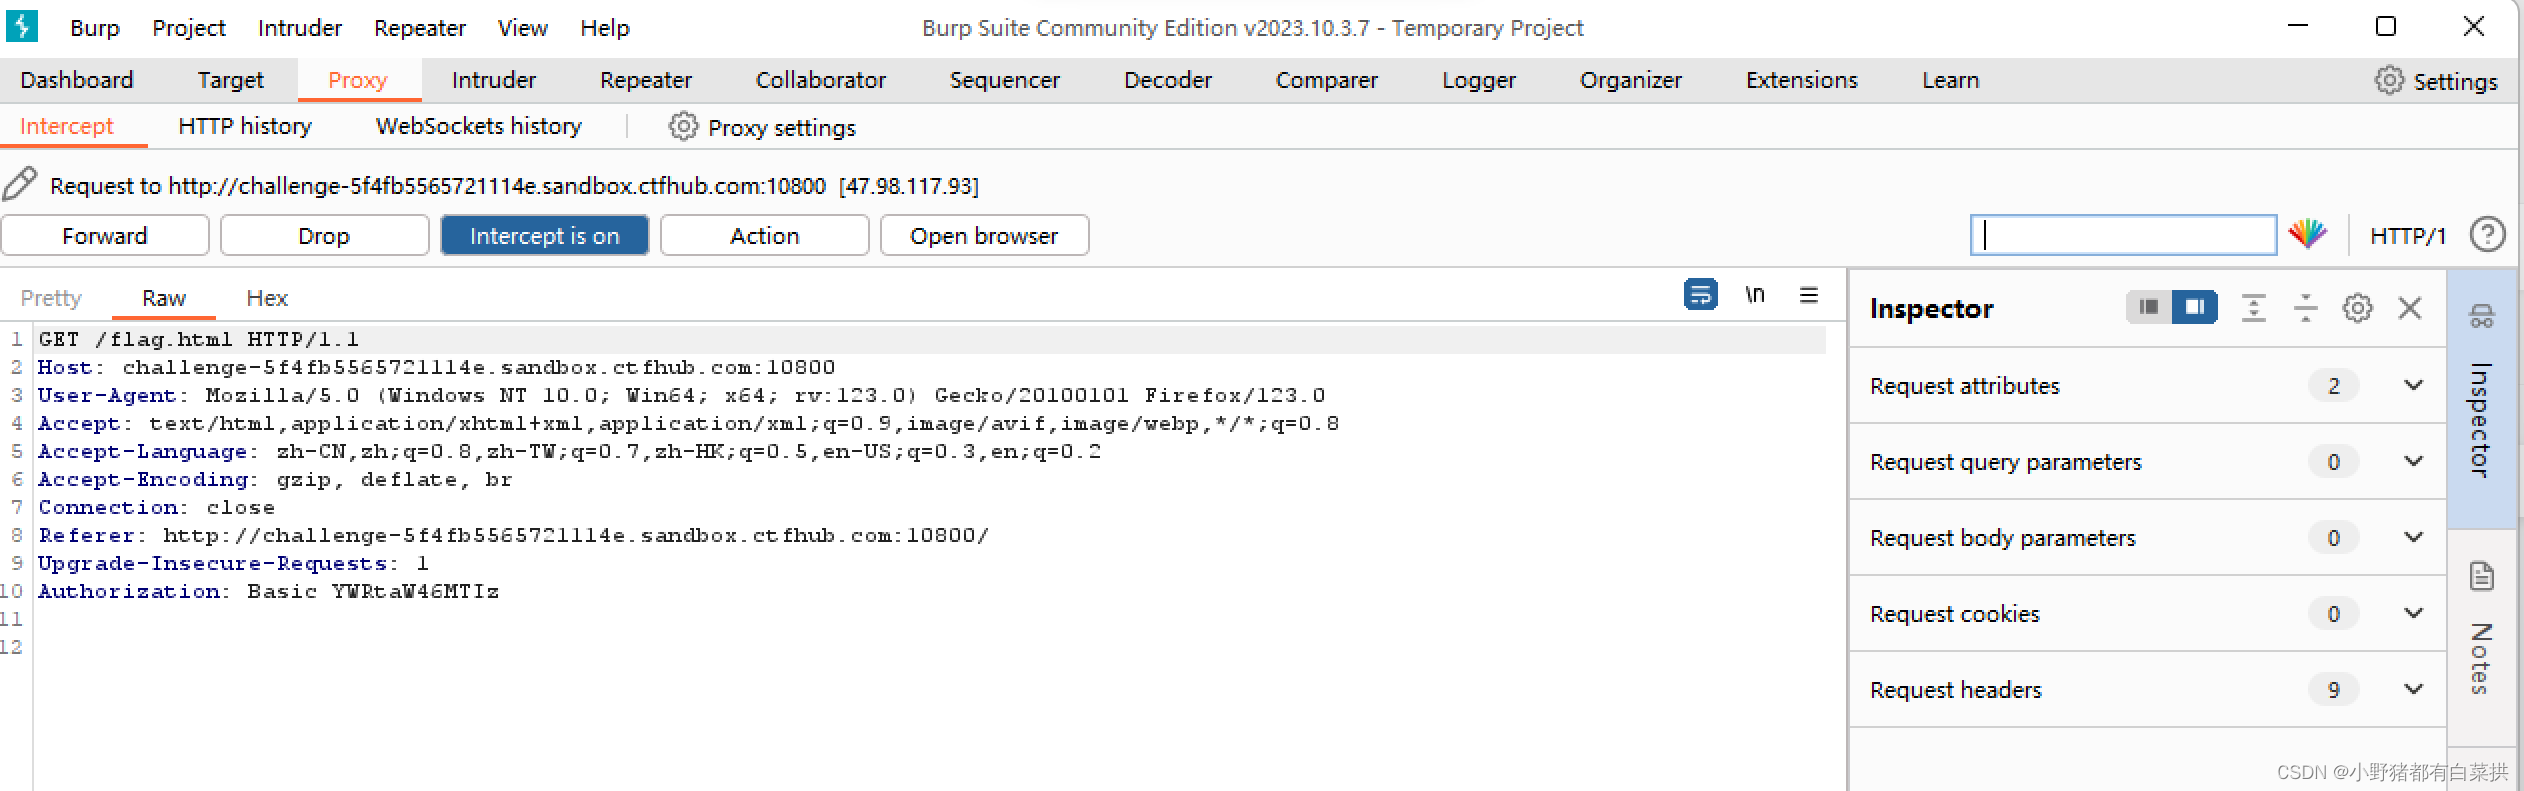Open Burp Settings in the top right corner
2524x791 pixels.
tap(2438, 80)
